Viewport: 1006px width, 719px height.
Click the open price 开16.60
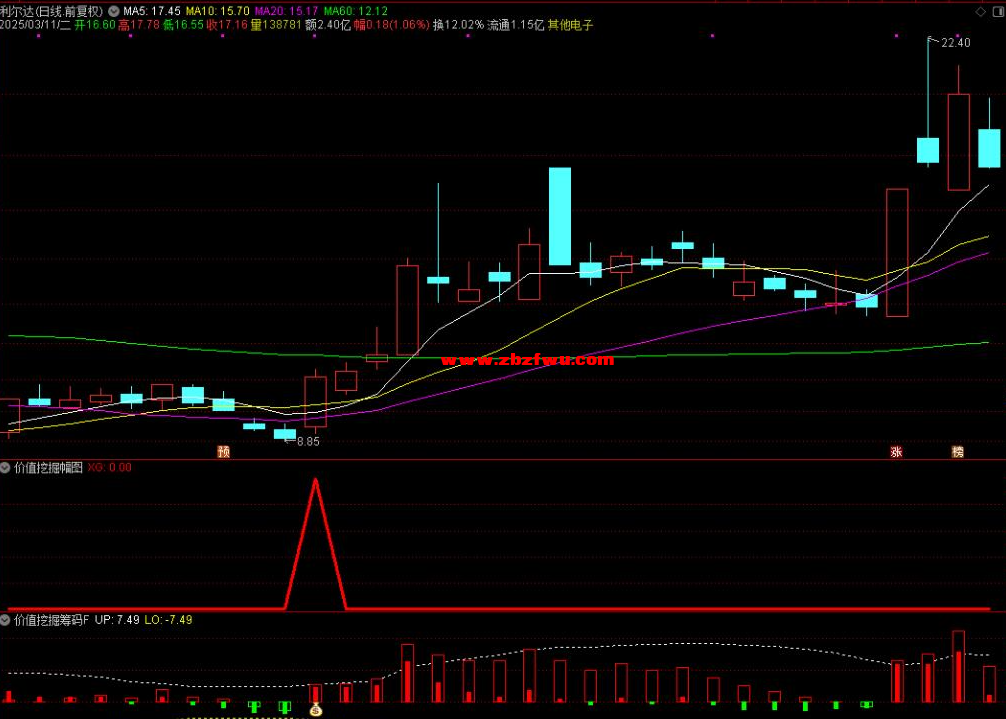click(x=95, y=25)
